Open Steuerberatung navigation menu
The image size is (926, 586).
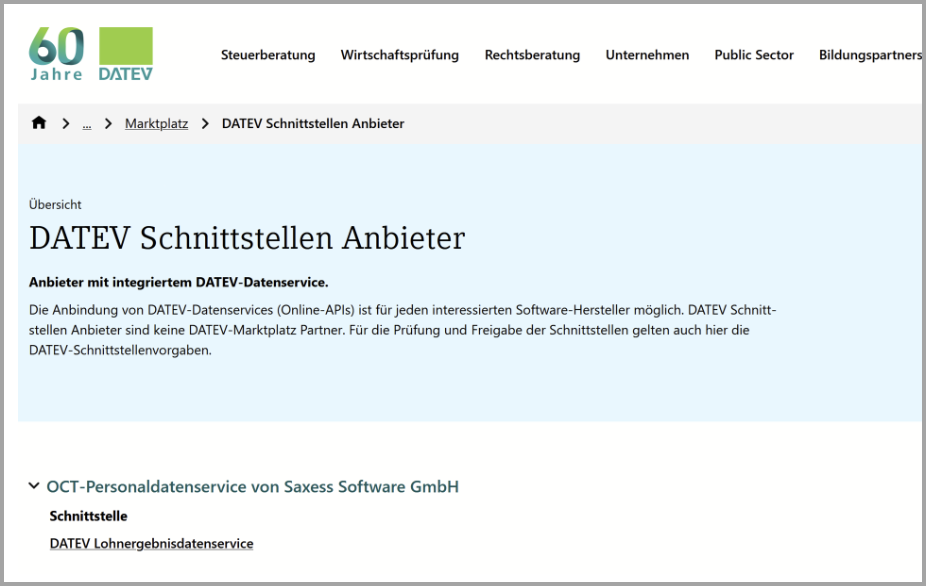point(268,55)
